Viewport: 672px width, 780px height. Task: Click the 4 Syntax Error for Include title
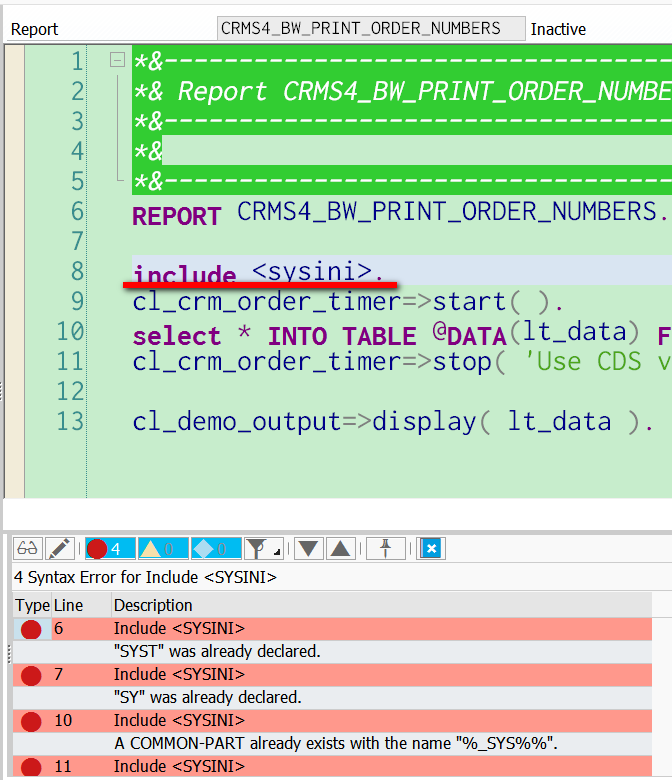[x=145, y=577]
